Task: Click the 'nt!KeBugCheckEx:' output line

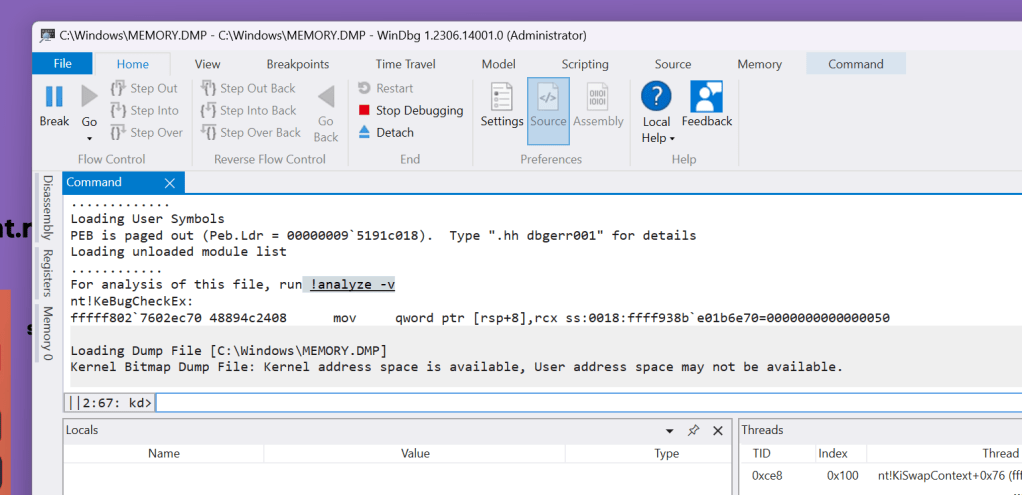Action: (x=132, y=301)
